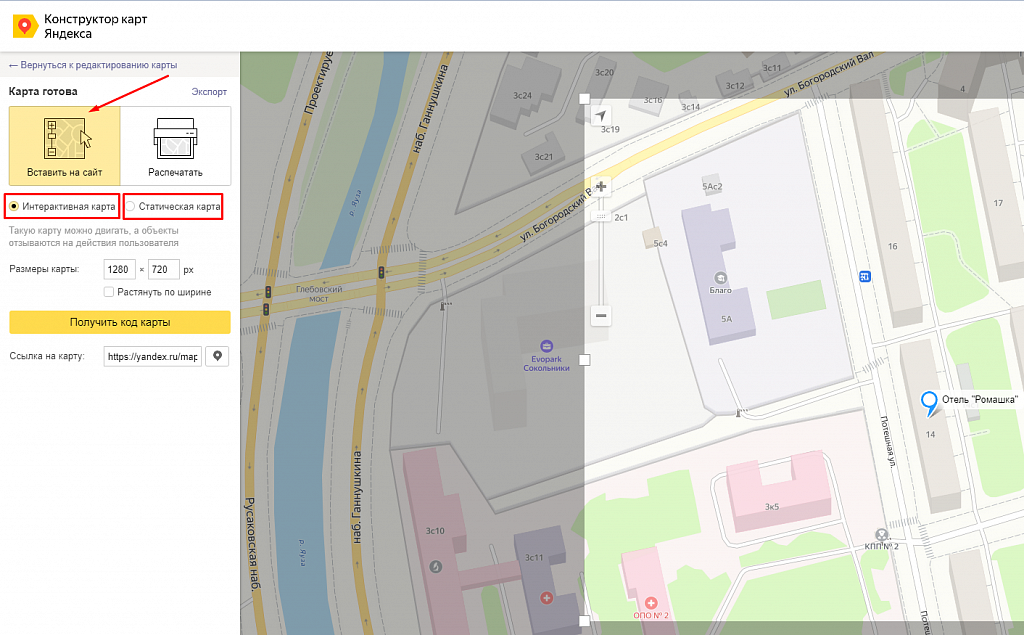Image resolution: width=1024 pixels, height=635 pixels.
Task: Click the 'Отель "Ромашка"' marker label
Action: 980,399
